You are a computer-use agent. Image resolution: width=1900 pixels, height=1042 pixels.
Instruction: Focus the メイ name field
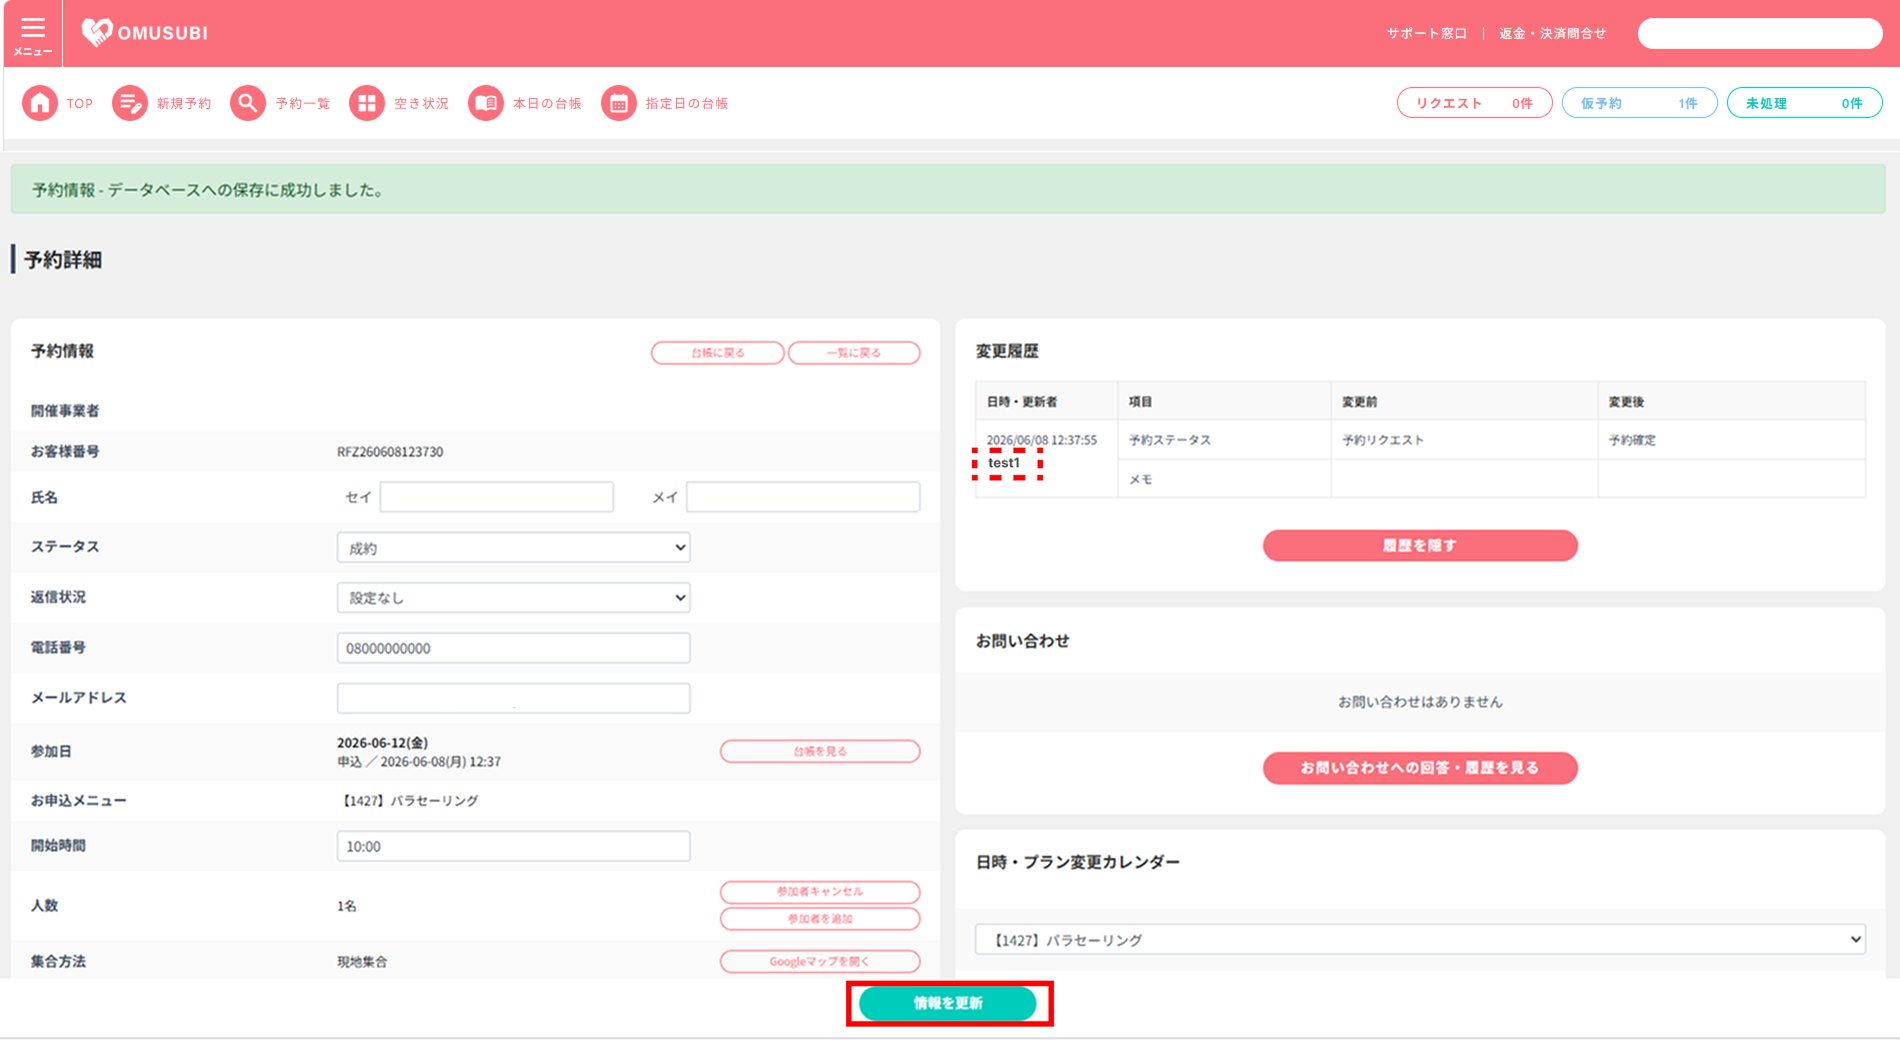click(x=803, y=497)
